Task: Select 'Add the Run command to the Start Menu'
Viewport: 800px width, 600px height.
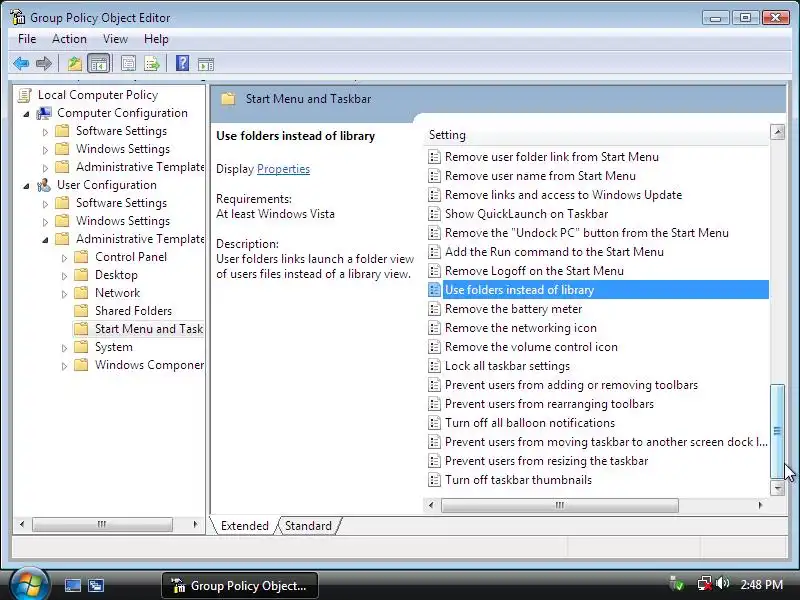Action: click(x=554, y=252)
